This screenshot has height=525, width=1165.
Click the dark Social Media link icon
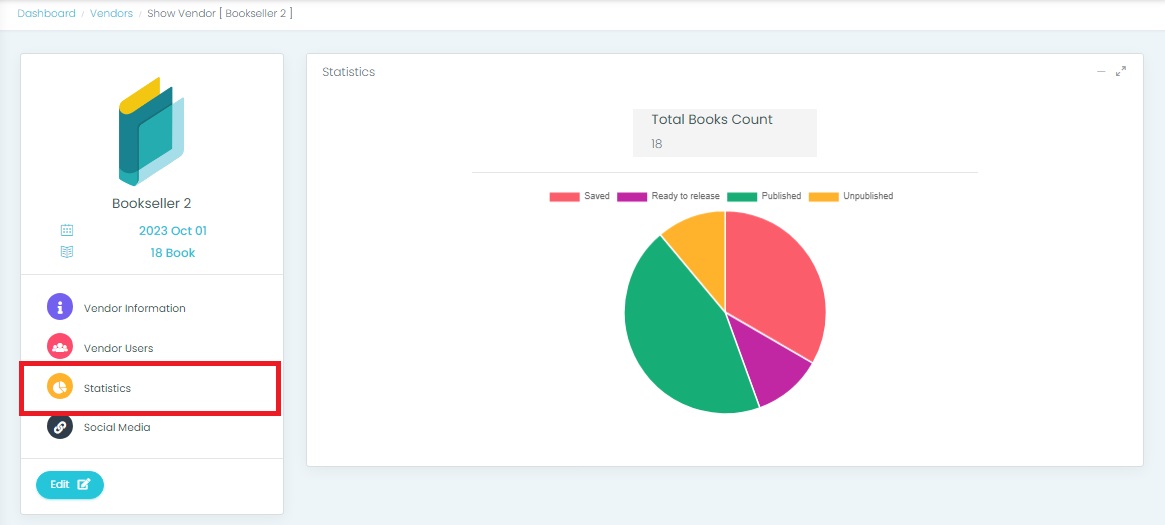tap(60, 426)
